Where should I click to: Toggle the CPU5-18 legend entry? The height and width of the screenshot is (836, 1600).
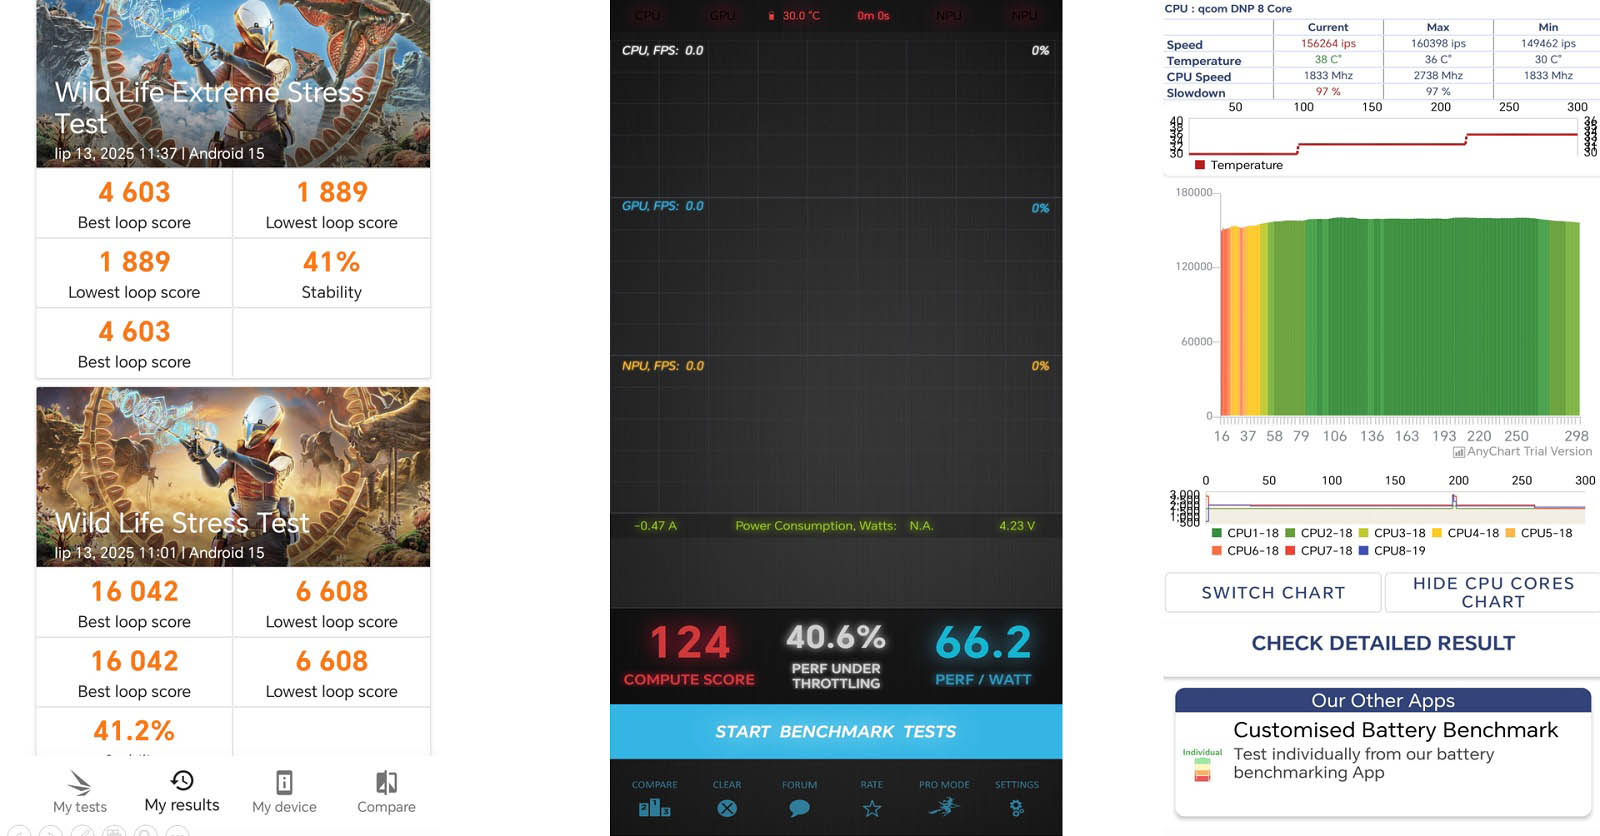coord(1538,533)
